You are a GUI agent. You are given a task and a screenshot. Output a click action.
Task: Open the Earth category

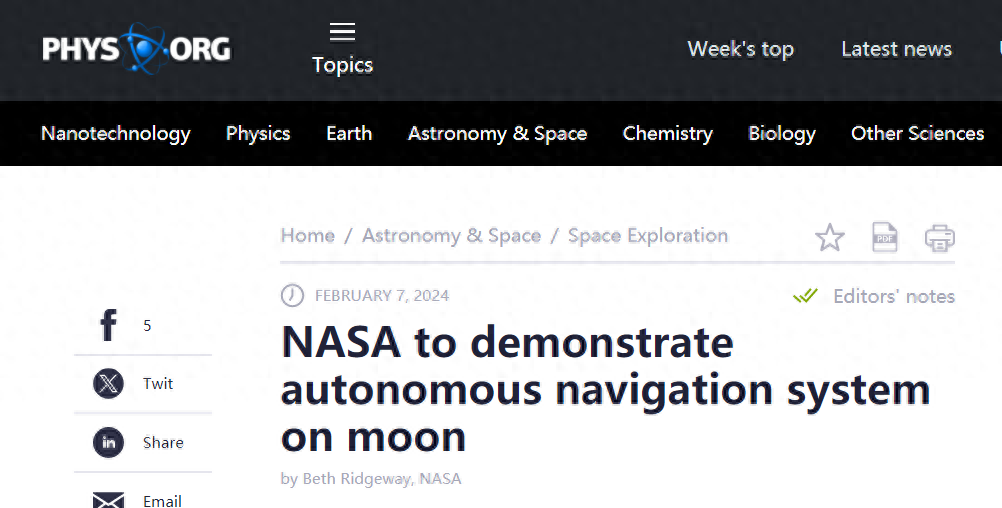[349, 133]
